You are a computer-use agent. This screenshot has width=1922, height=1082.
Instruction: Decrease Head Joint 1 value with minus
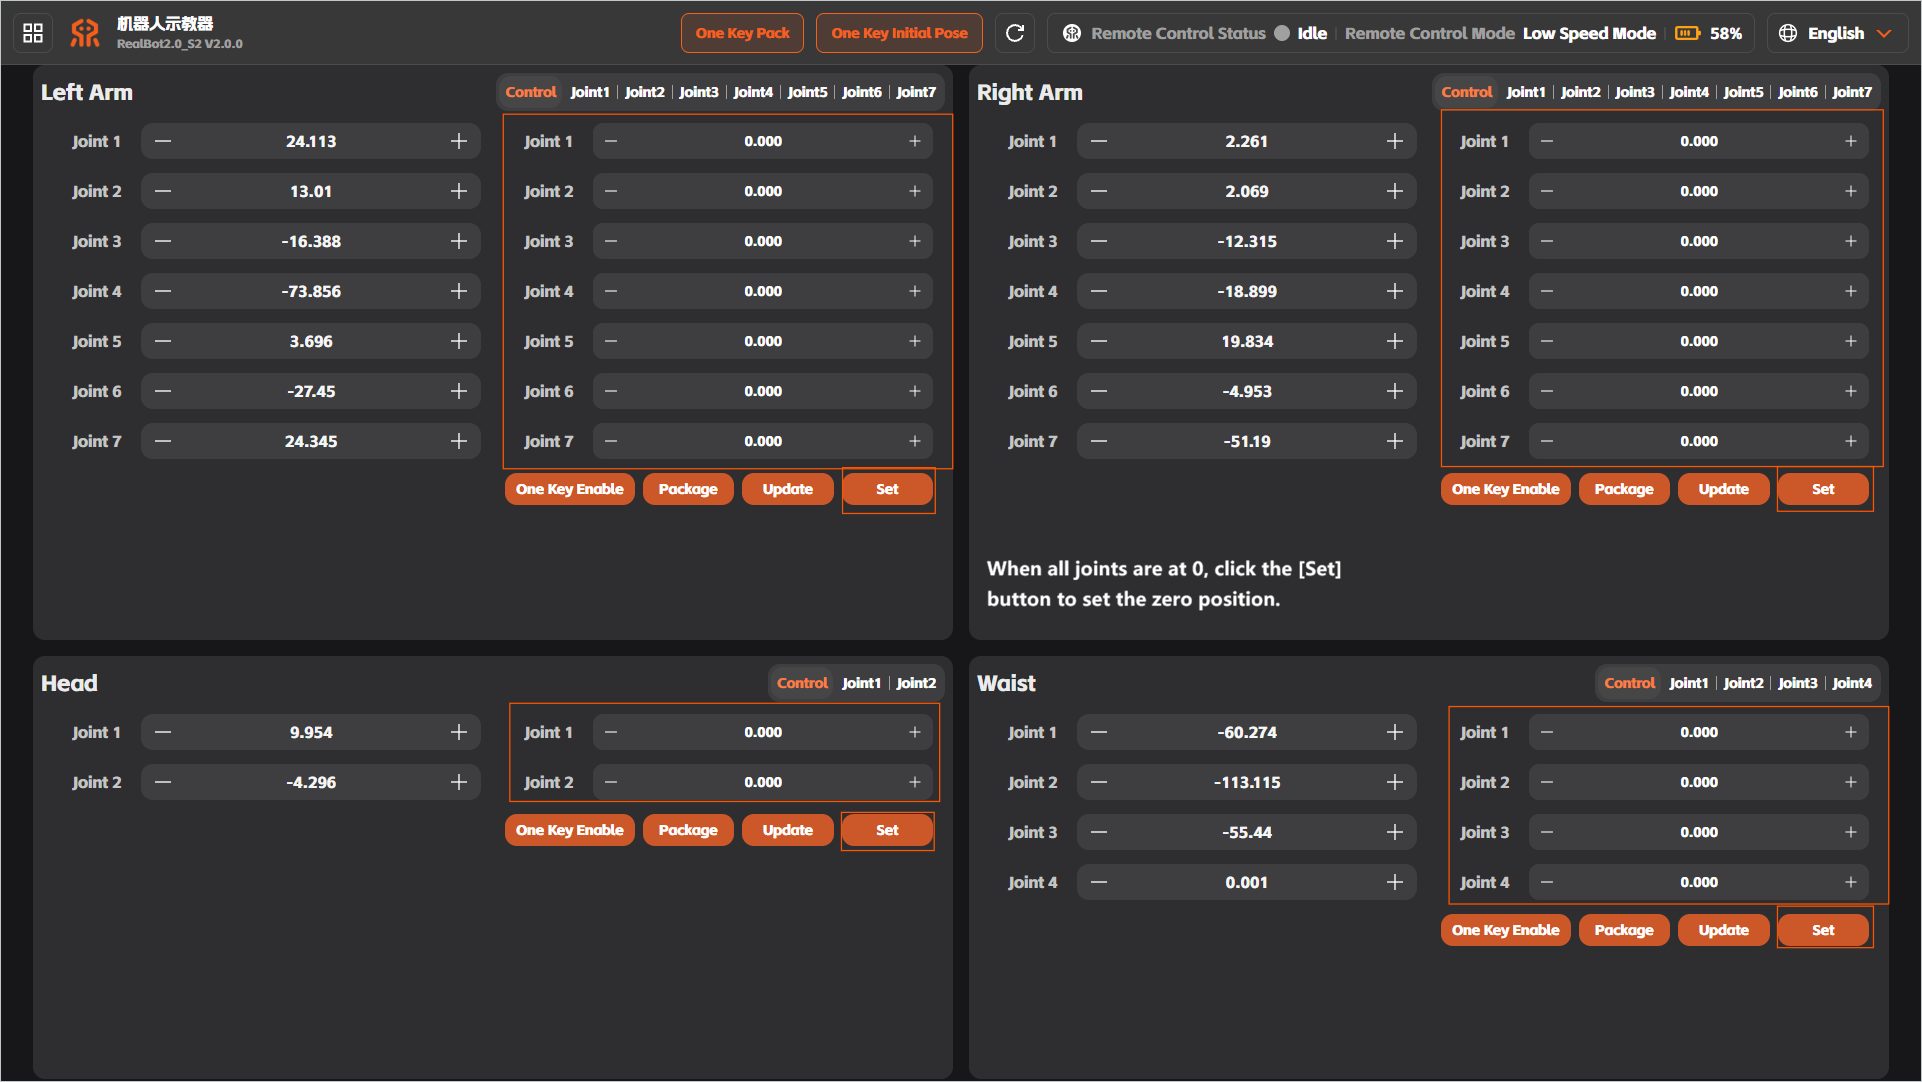point(163,732)
